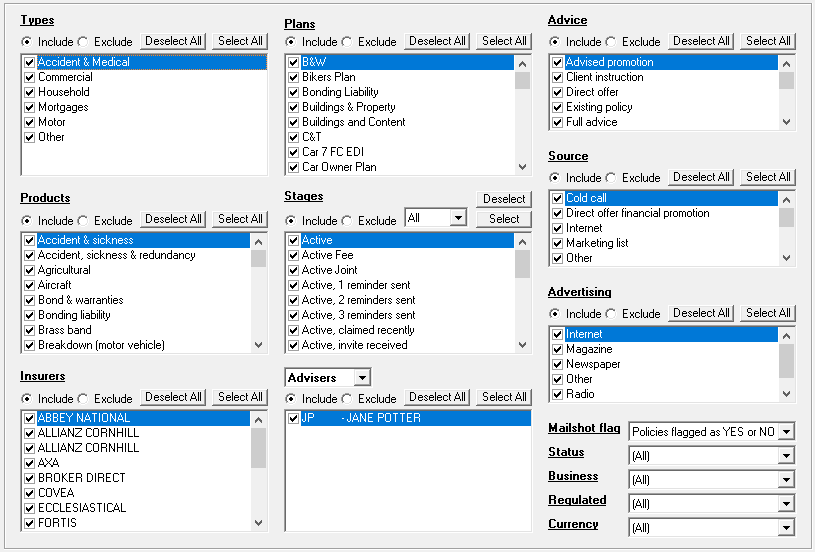
Task: Click Deselect All for Plans
Action: 437,41
